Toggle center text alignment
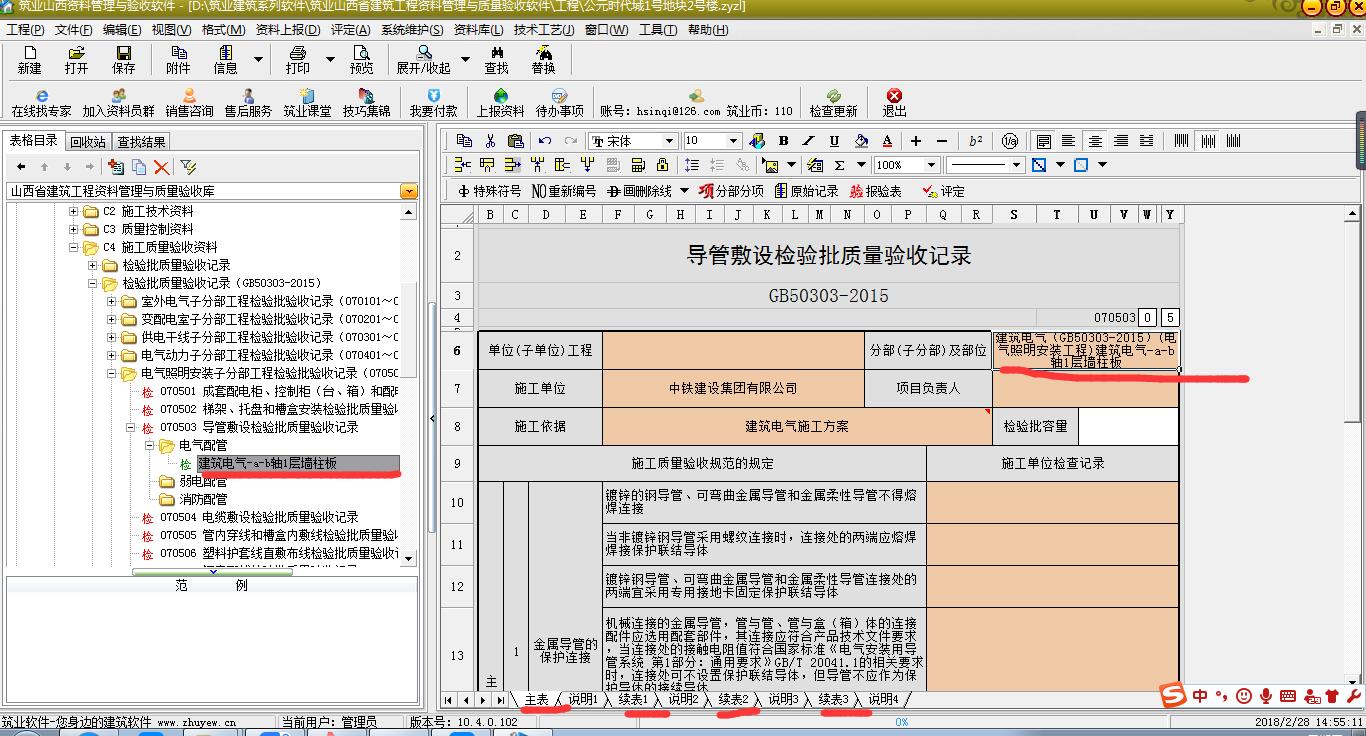Viewport: 1366px width, 736px height. (1095, 141)
